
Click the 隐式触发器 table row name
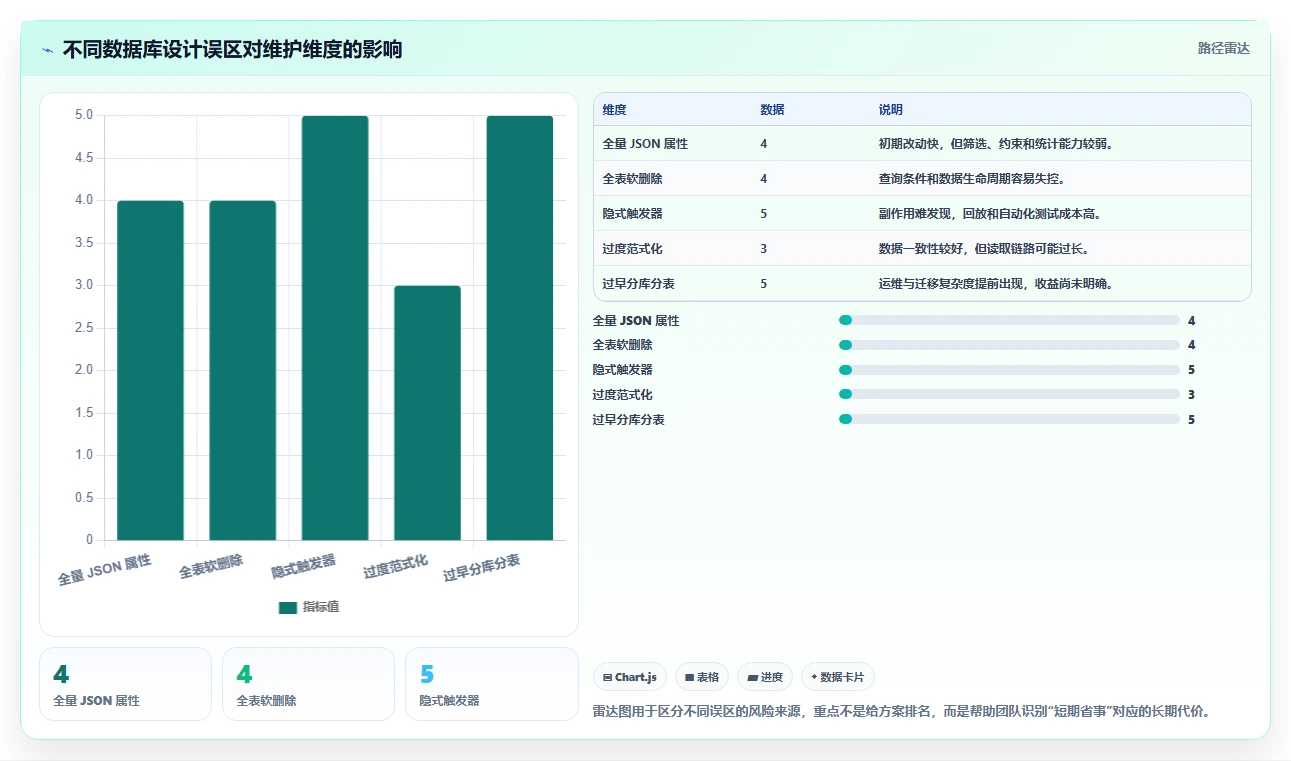click(x=633, y=214)
